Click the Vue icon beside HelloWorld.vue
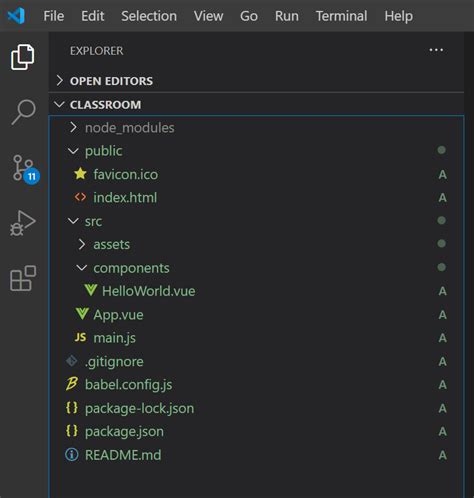Screen dimensions: 474x498 click(x=91, y=290)
